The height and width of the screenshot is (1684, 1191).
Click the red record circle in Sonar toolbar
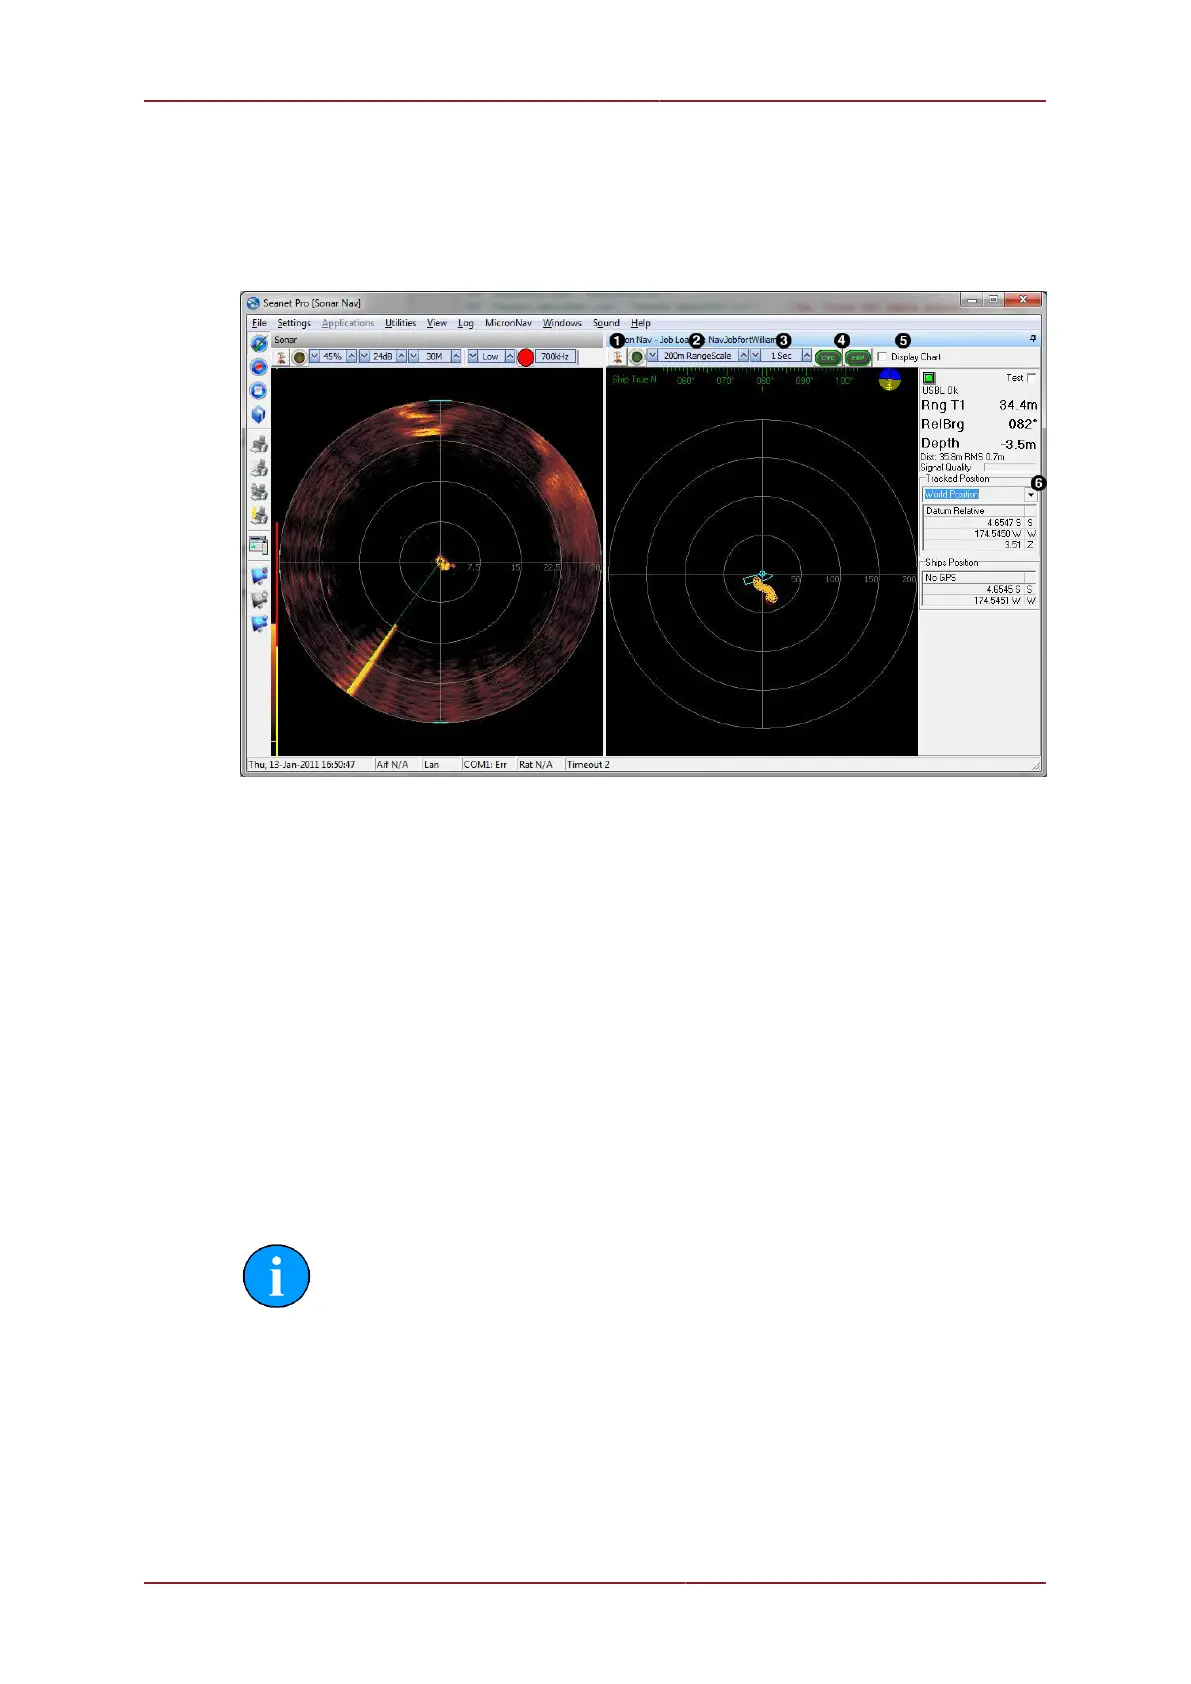[526, 357]
